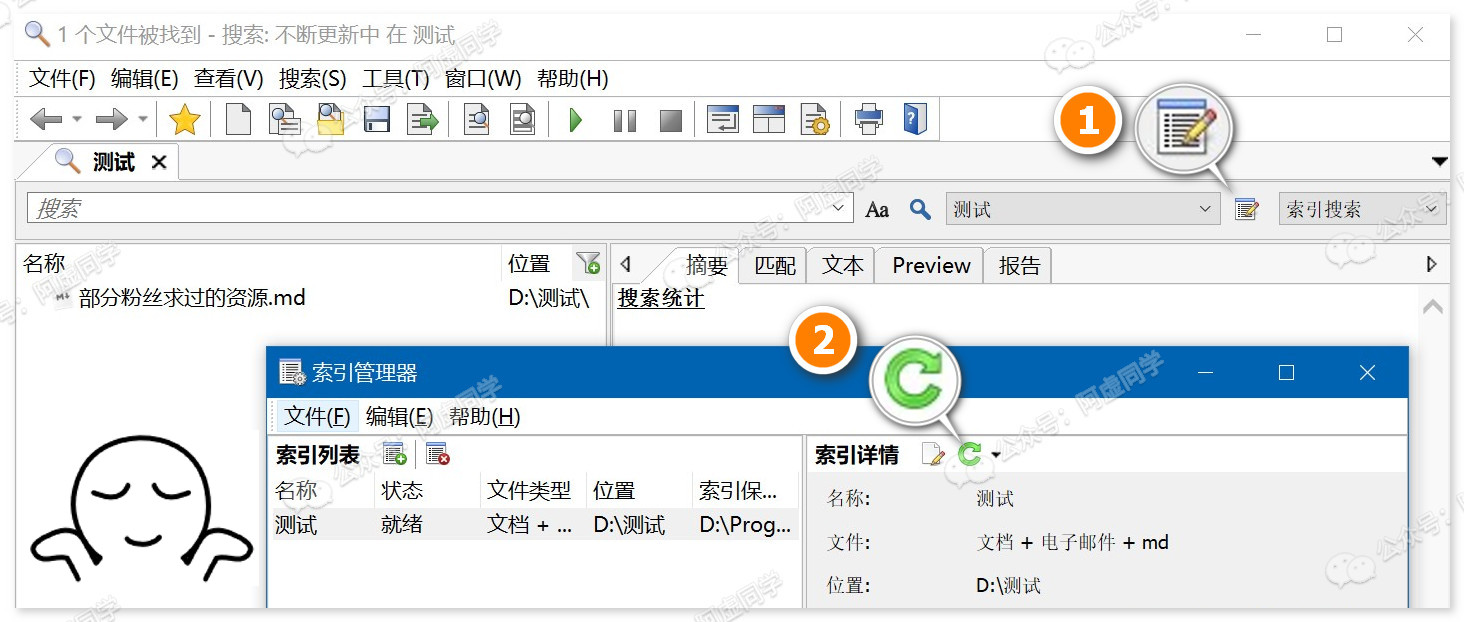This screenshot has height=622, width=1464.
Task: Open the 搜索(S) menu
Action: 312,79
